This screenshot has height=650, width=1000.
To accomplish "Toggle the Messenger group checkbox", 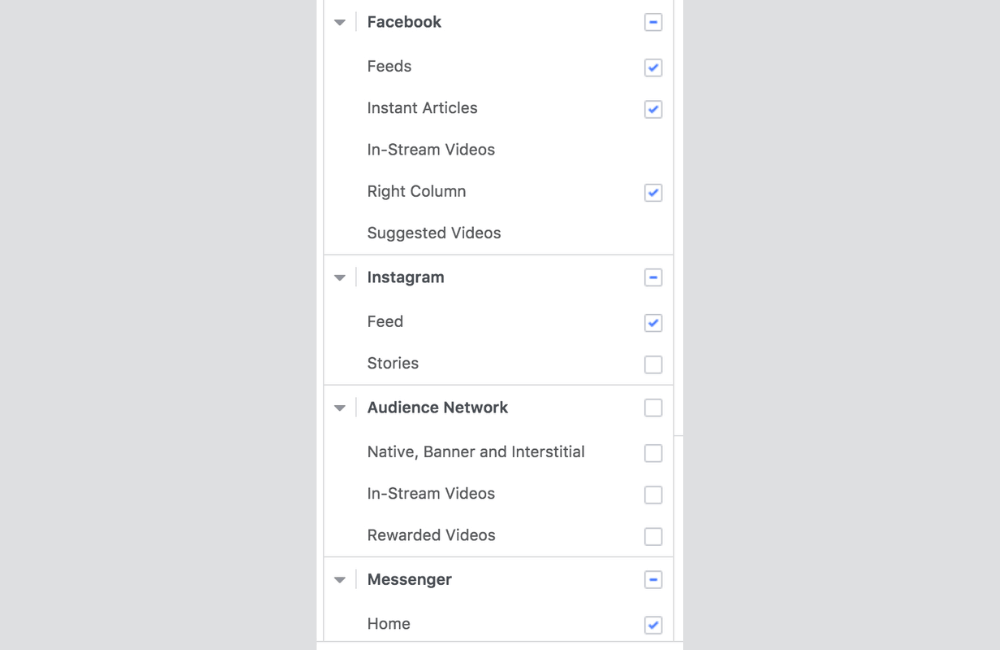I will tap(653, 580).
